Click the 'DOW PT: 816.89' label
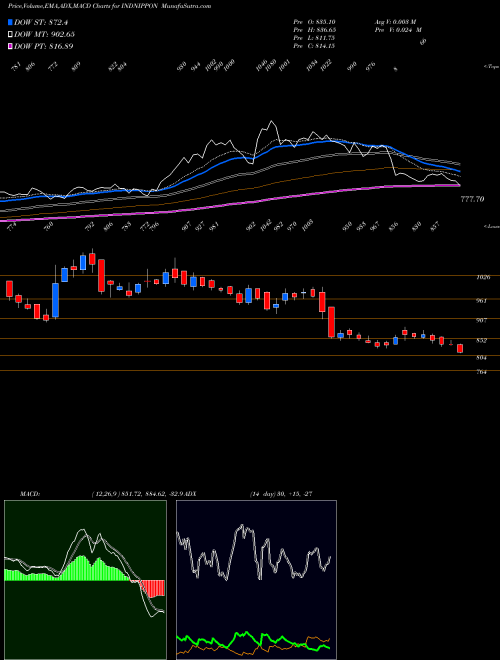 point(44,46)
